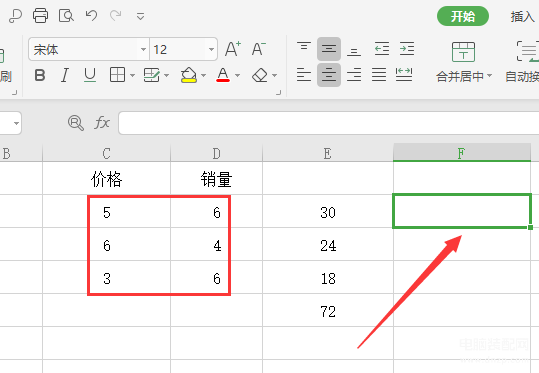Expand the borders dropdown arrow
This screenshot has height=373, width=539.
[132, 75]
